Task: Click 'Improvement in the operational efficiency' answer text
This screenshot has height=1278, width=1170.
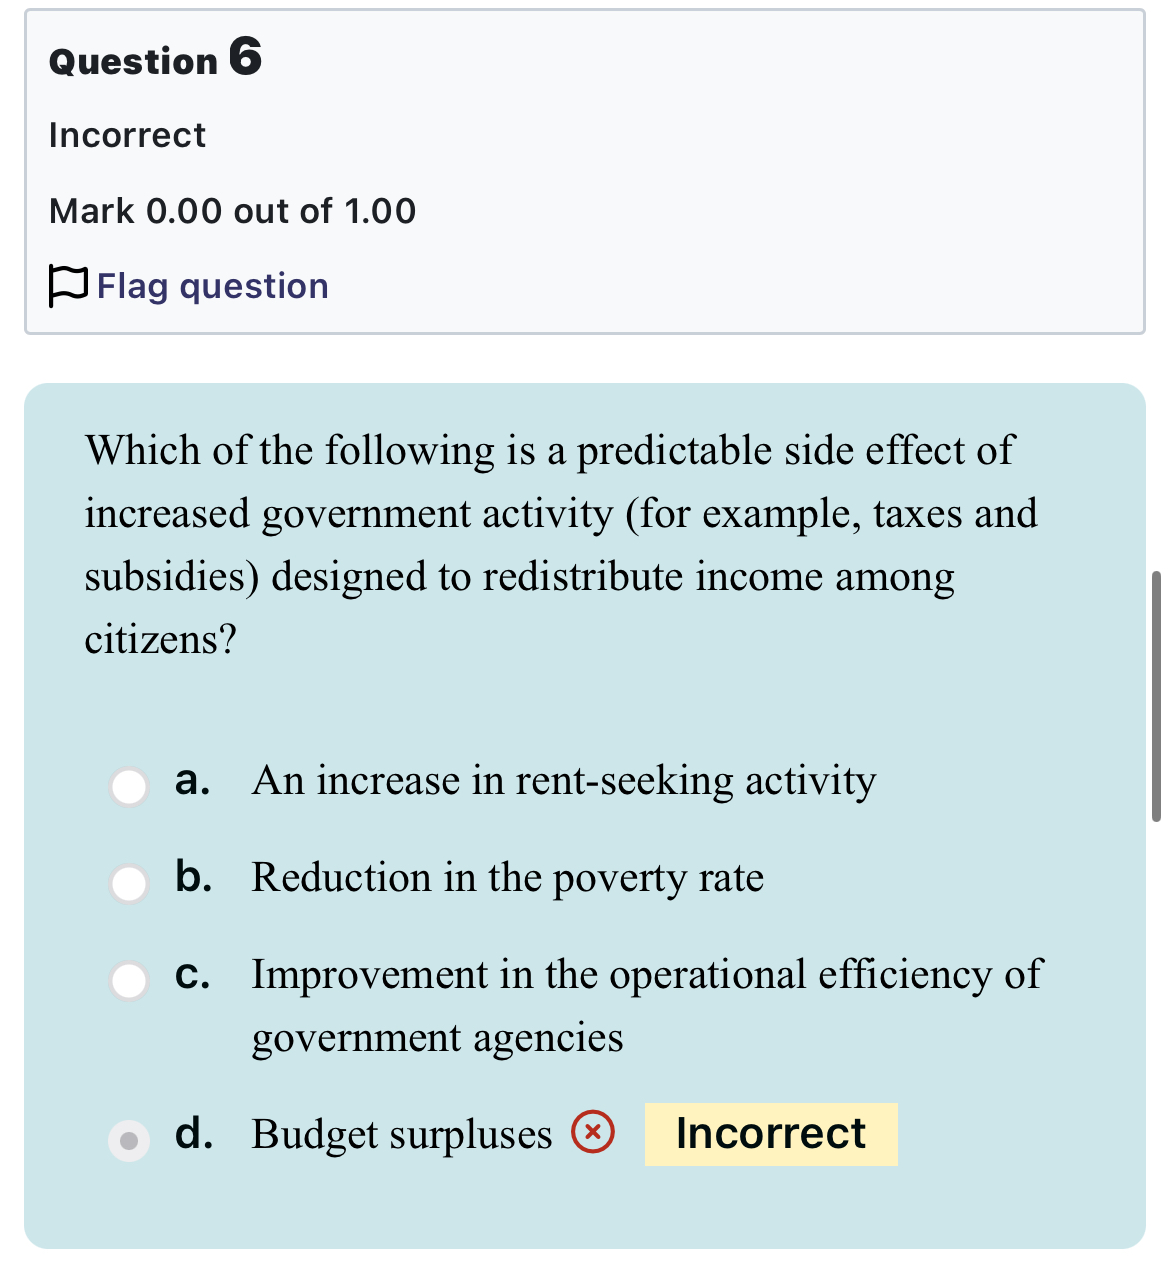Action: [646, 975]
